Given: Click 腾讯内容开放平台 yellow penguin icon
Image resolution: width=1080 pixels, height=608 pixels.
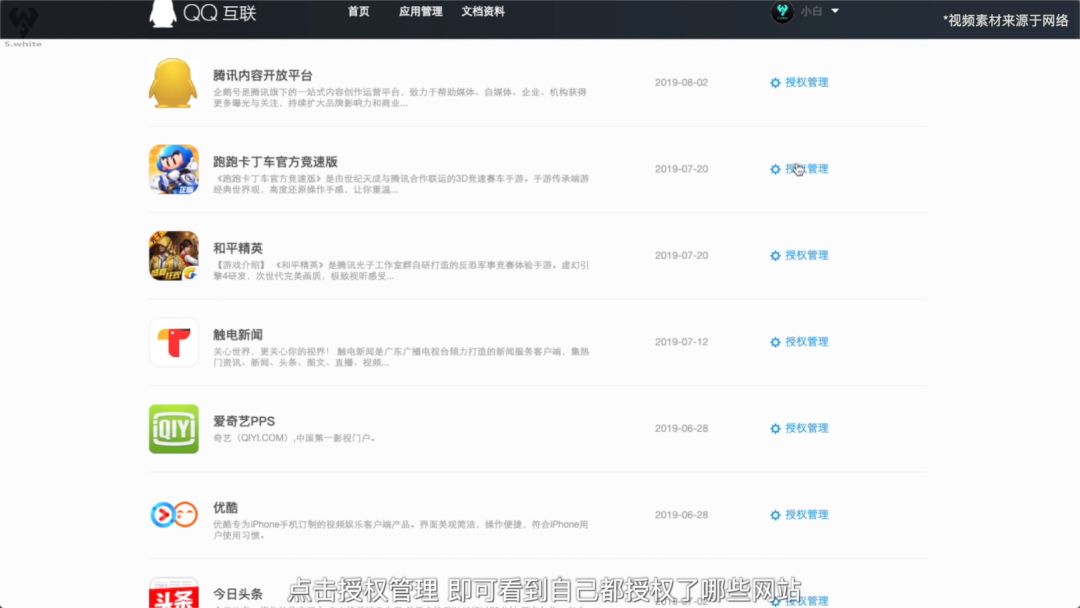Looking at the screenshot, I should pos(173,83).
